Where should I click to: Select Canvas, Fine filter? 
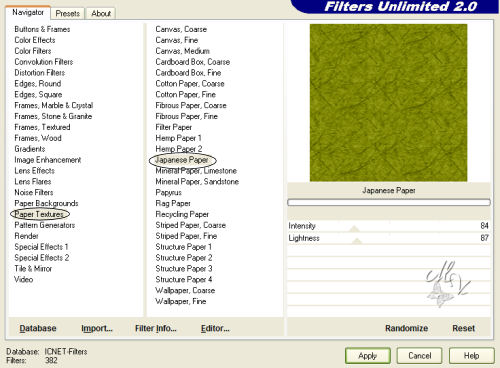coord(177,40)
